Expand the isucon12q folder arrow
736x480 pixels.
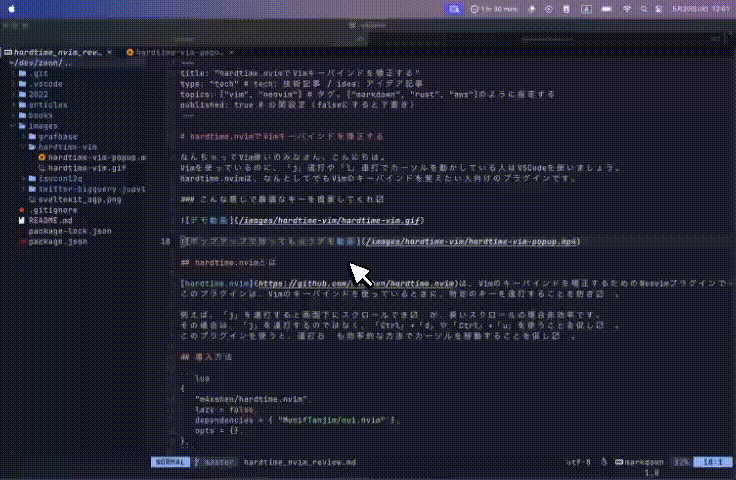[x=23, y=179]
